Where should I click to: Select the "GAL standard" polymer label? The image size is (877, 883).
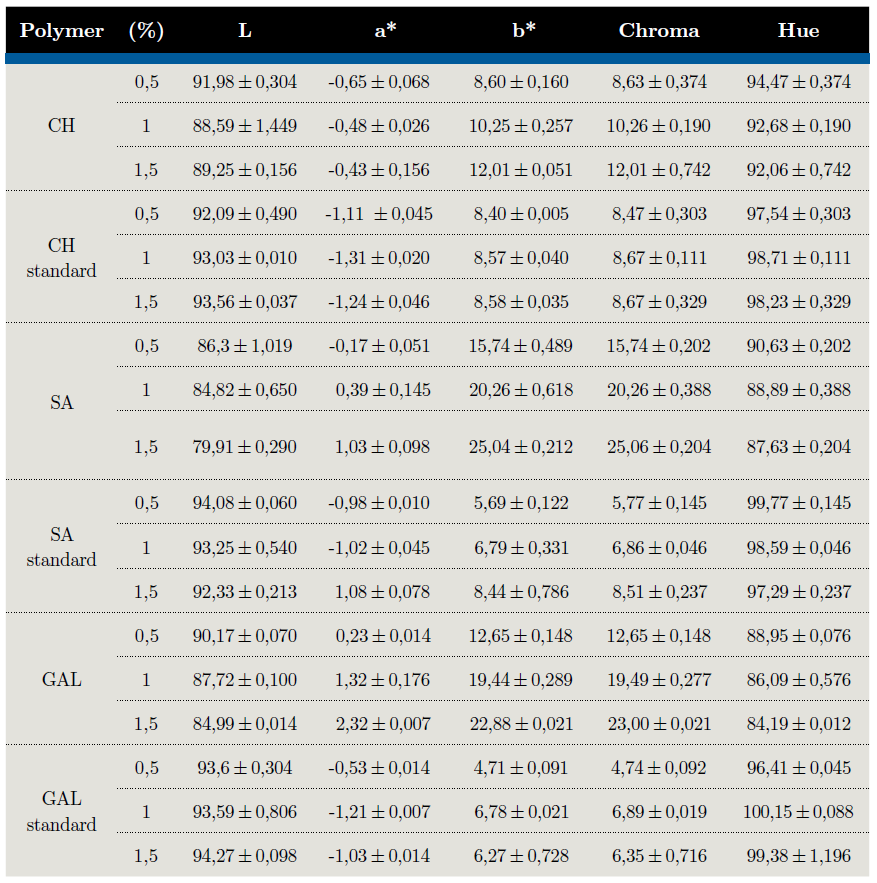[x=62, y=812]
